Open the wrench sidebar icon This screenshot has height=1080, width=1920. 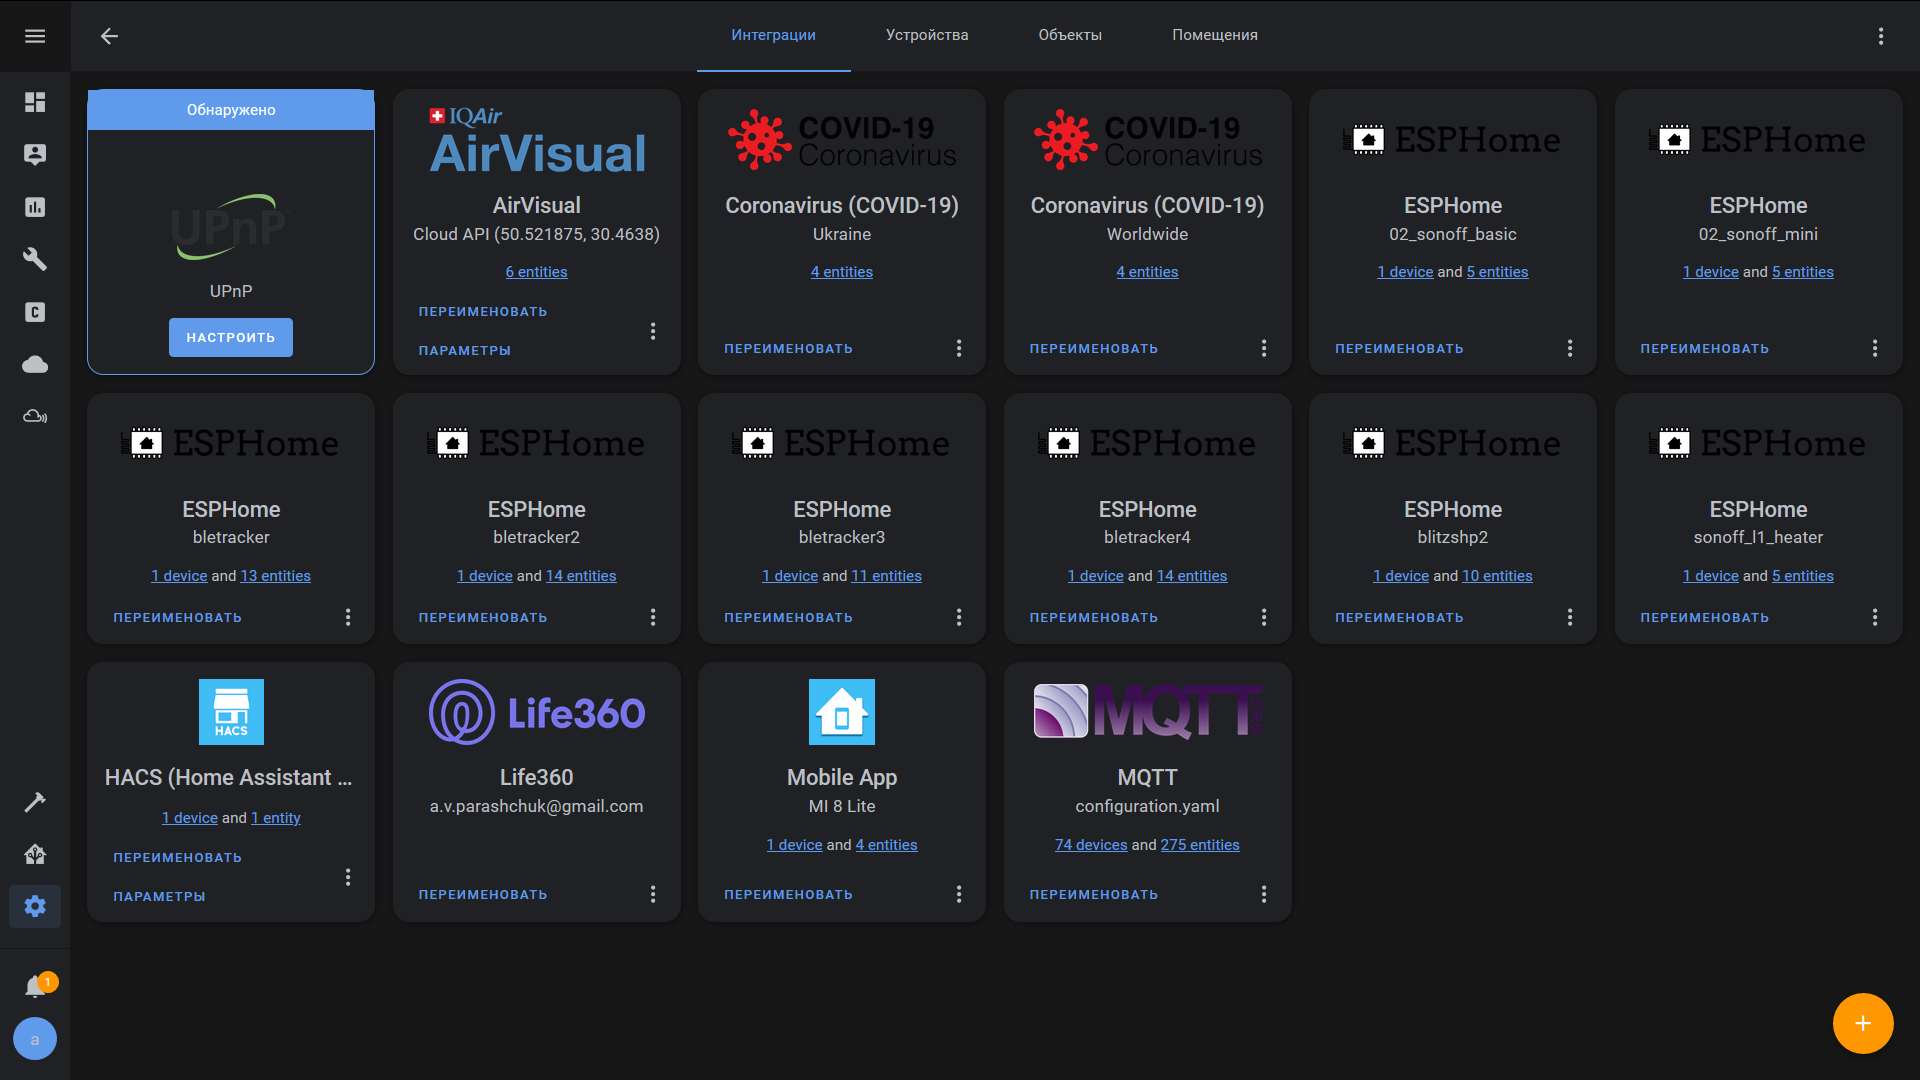pyautogui.click(x=35, y=259)
